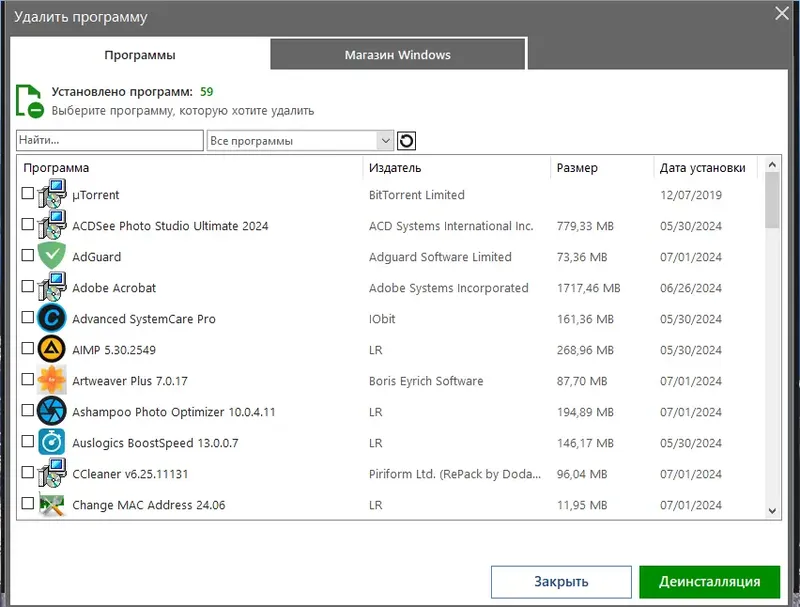Viewport: 800px width, 607px height.
Task: Click the Найти search field
Action: pos(108,140)
